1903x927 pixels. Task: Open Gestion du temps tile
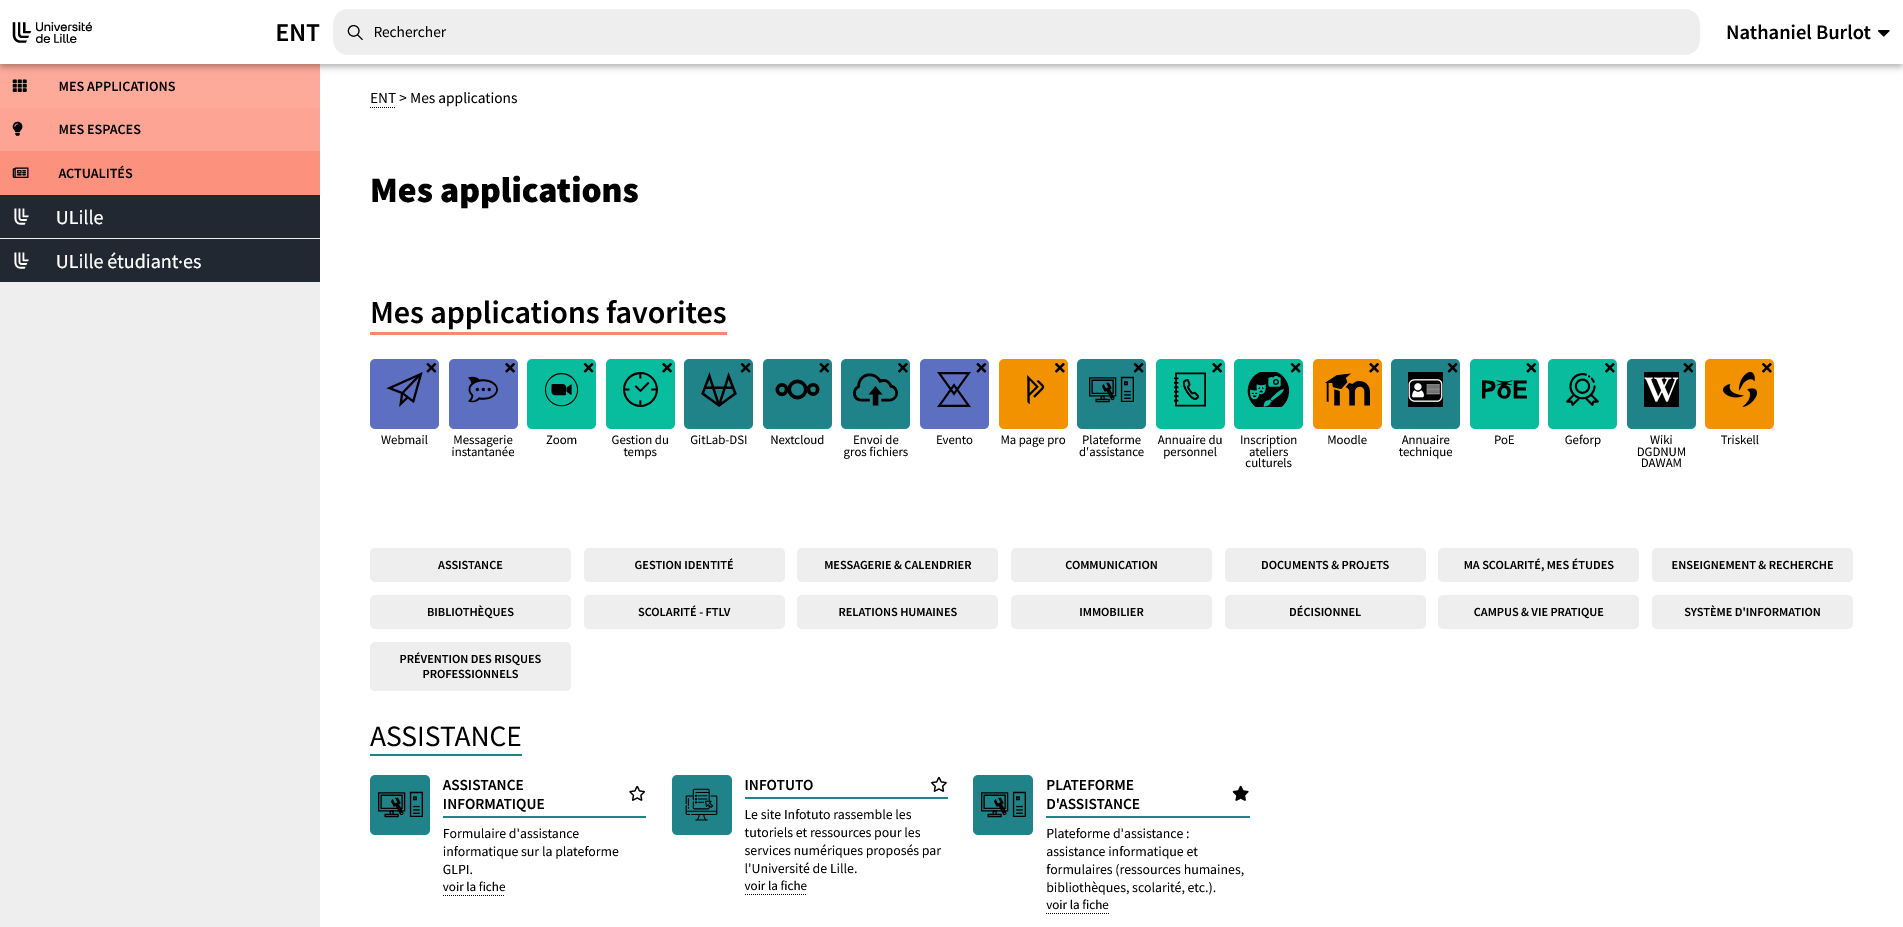click(640, 394)
